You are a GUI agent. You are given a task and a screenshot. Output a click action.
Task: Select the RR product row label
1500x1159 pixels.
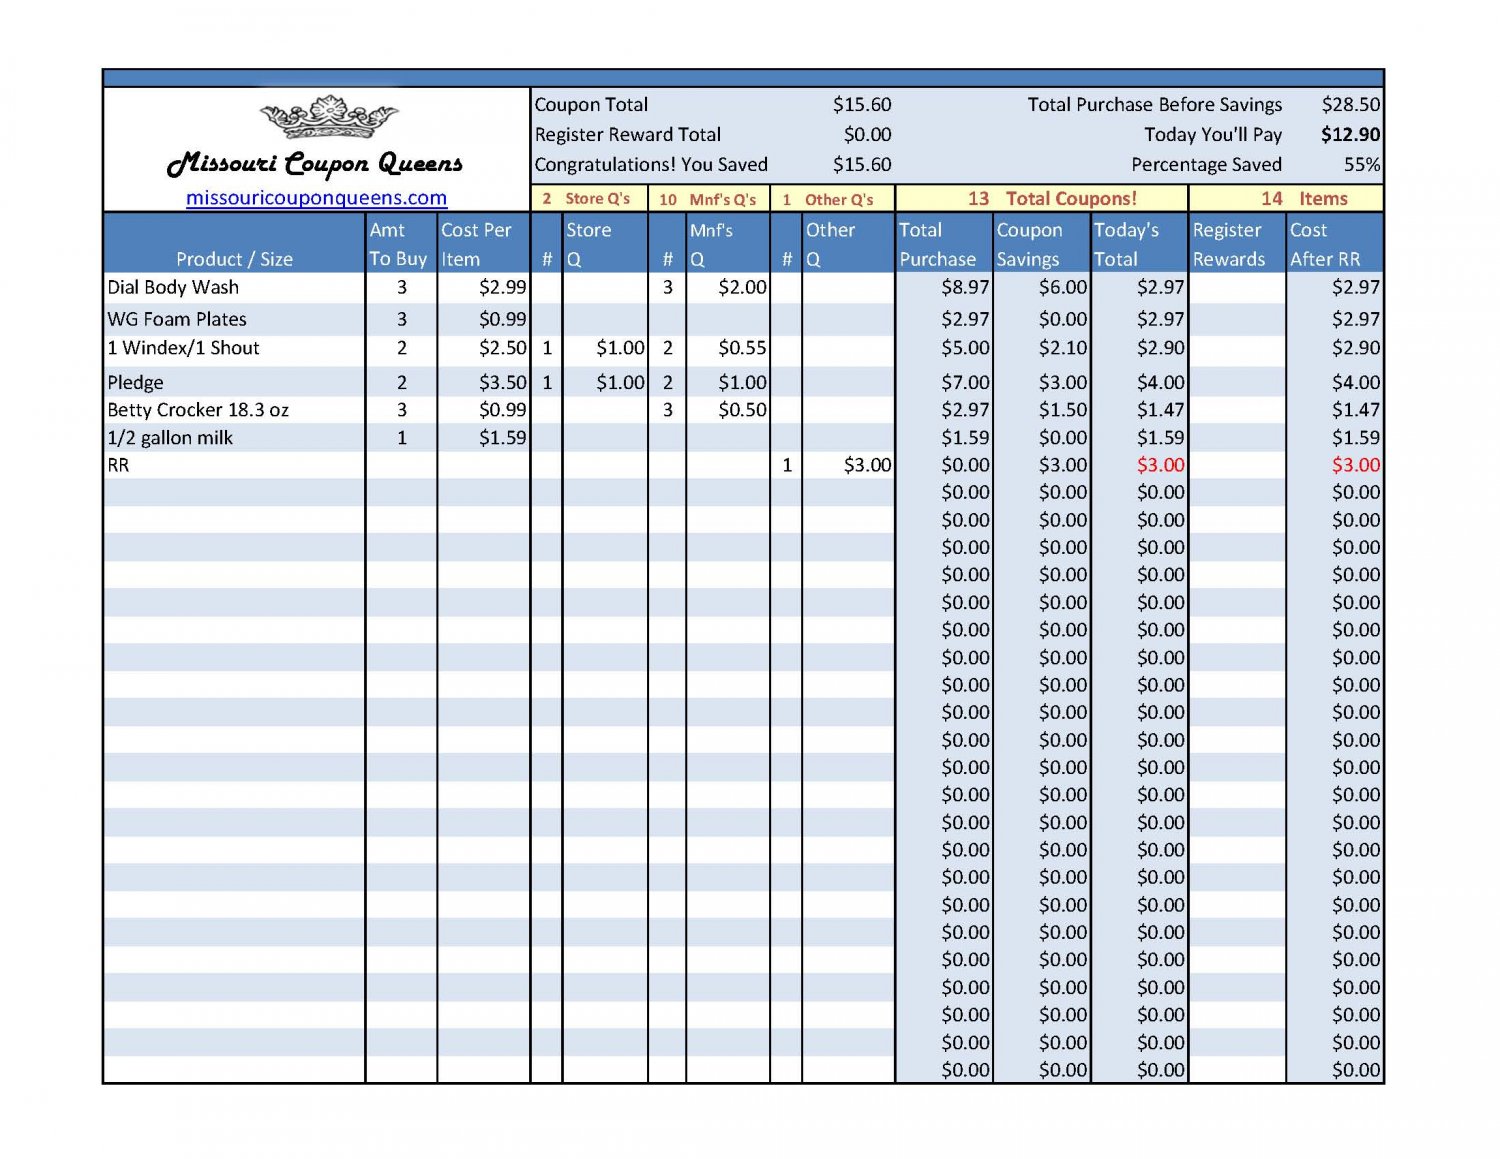click(x=118, y=465)
